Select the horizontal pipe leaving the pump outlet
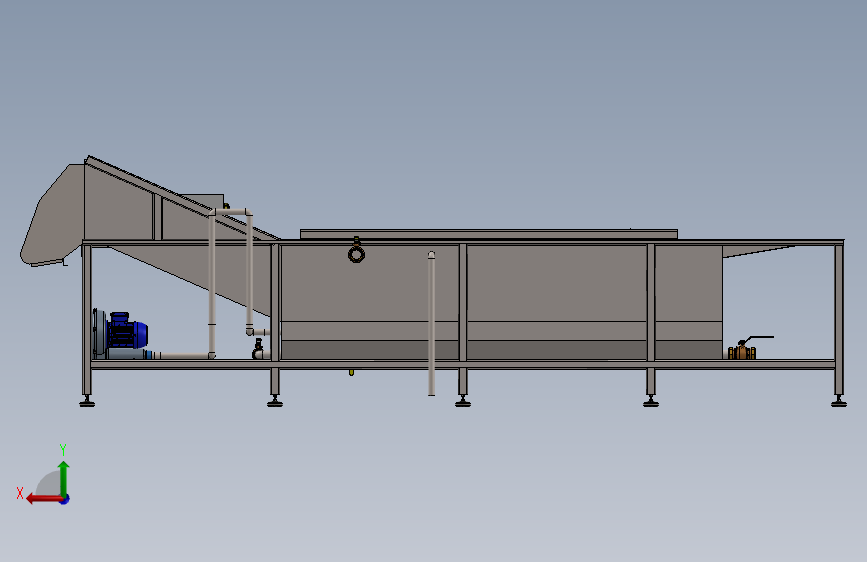 coord(182,356)
